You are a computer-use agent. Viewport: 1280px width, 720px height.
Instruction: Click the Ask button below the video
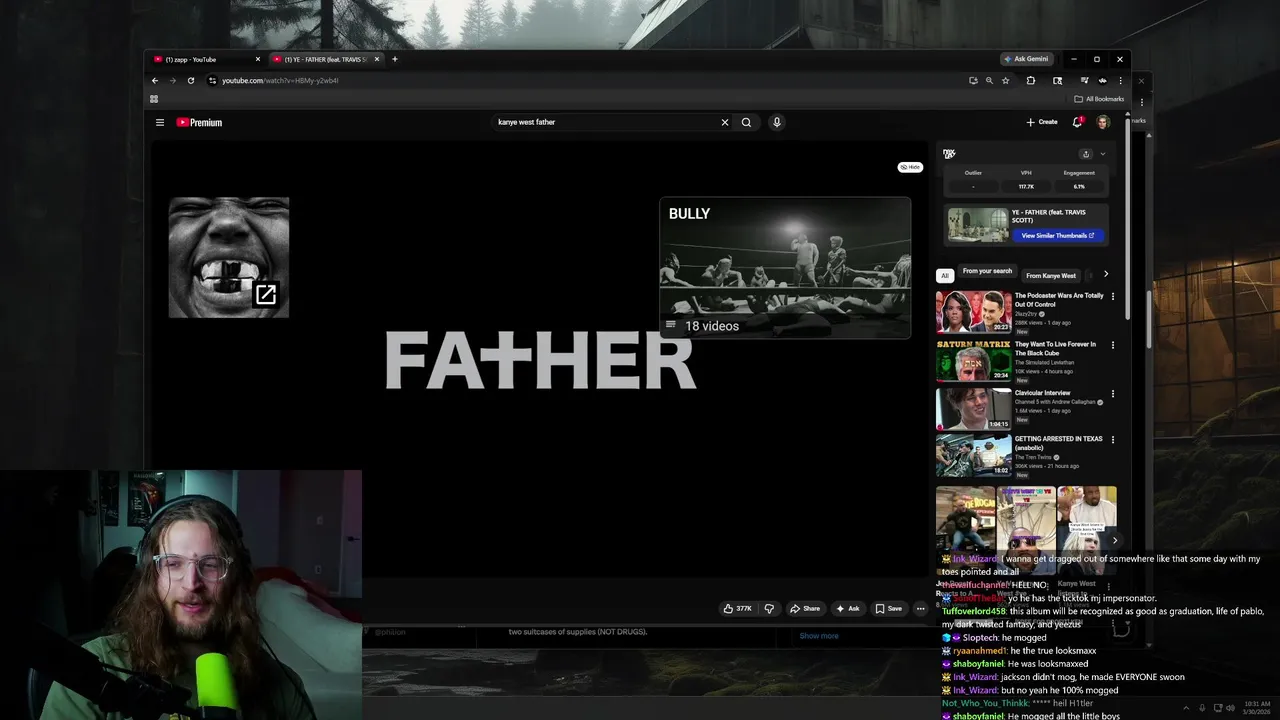(x=847, y=608)
